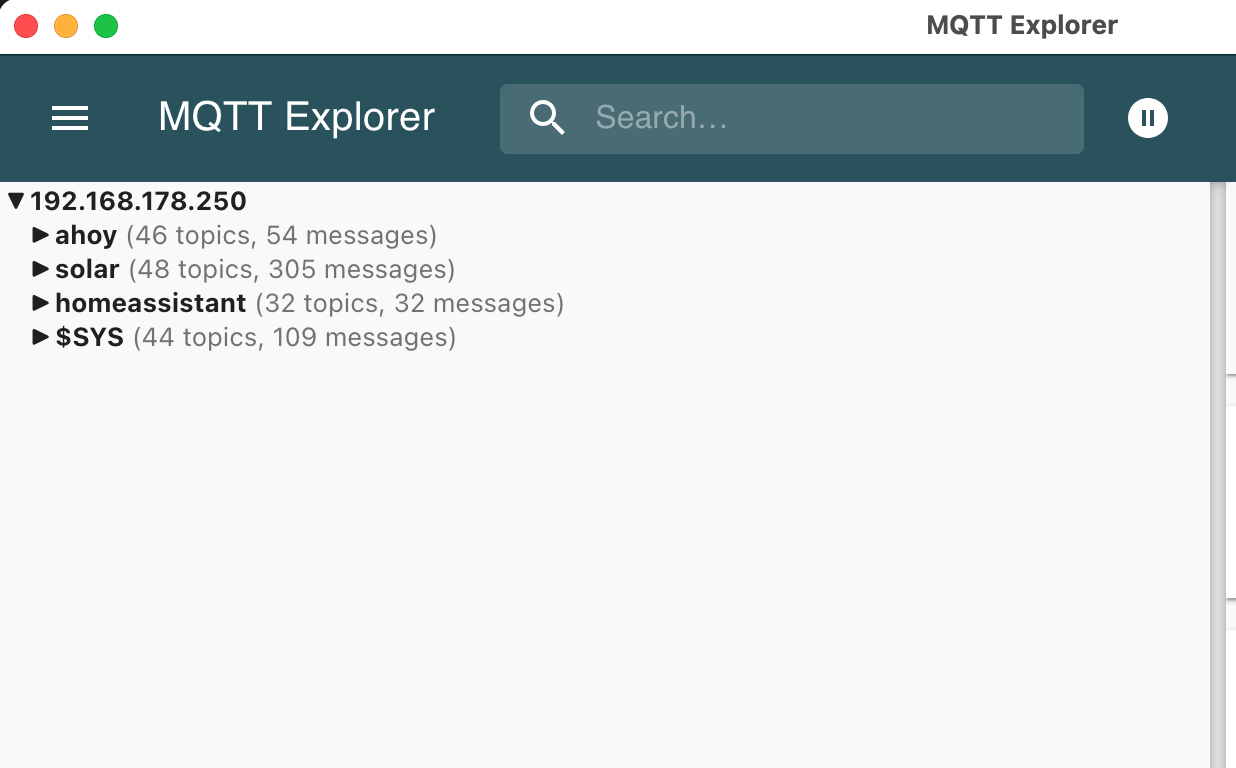
Task: Click the MQTT Explorer app title
Action: point(295,117)
